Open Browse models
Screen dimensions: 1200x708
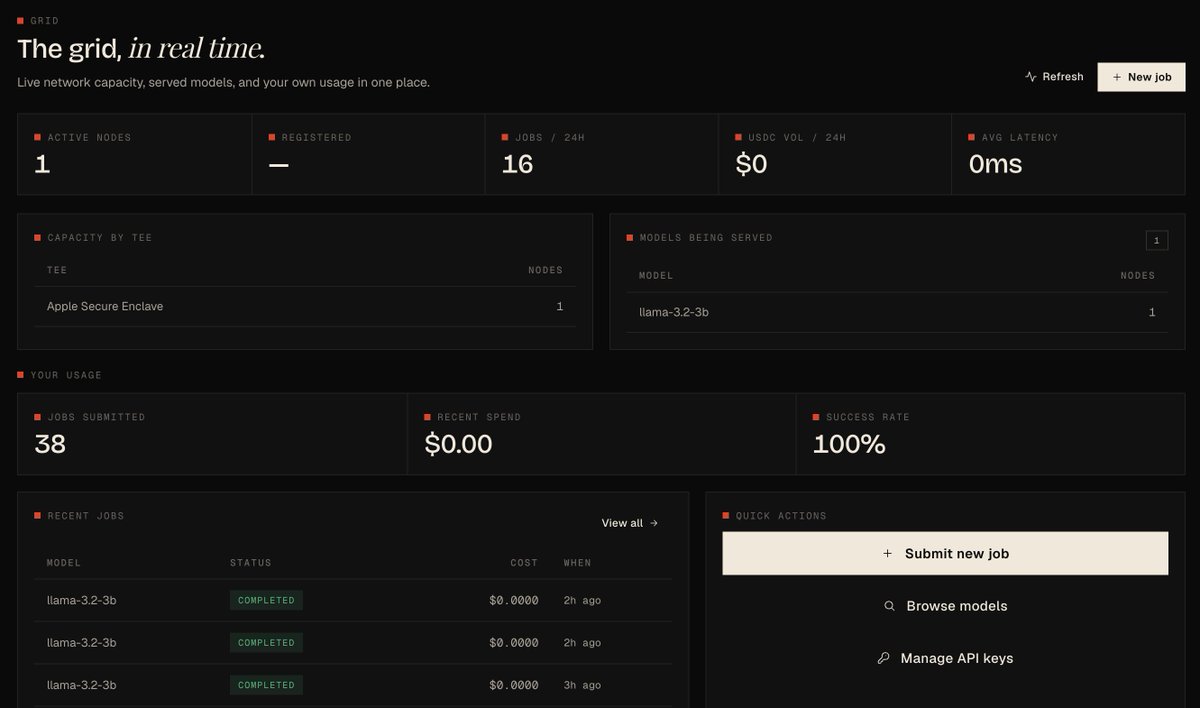click(x=945, y=606)
